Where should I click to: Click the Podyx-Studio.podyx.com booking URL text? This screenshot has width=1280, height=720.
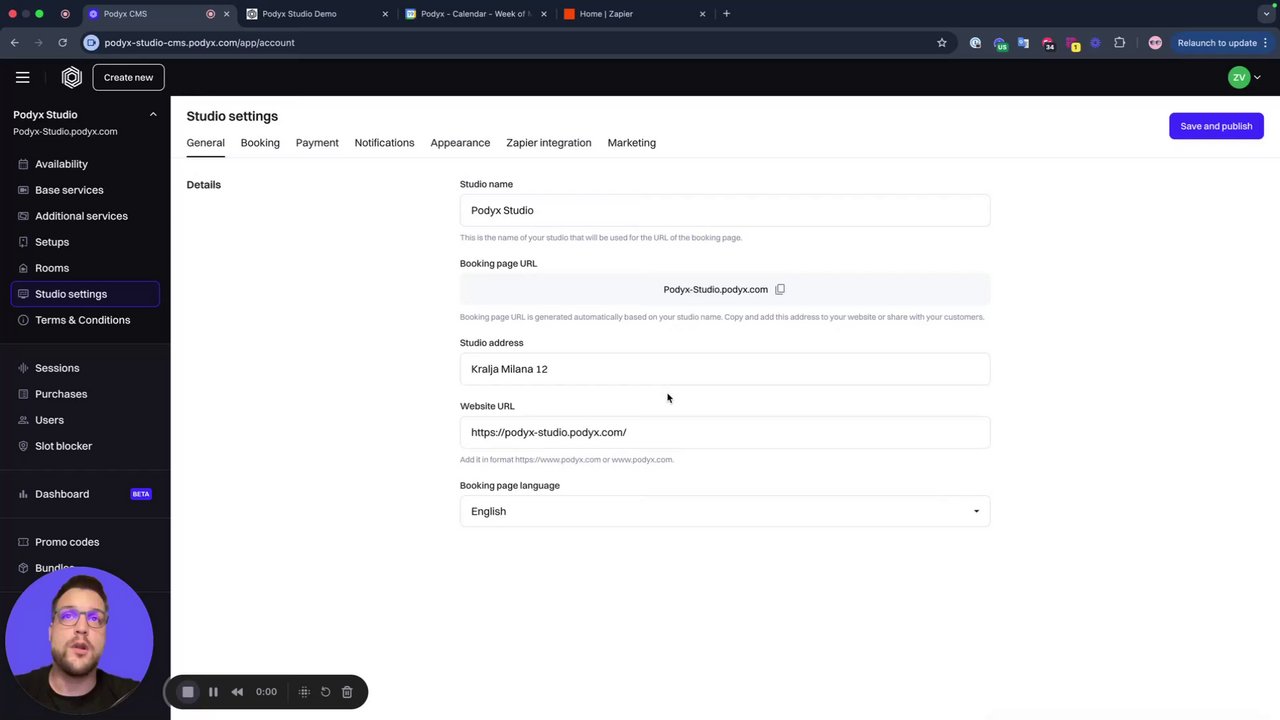coord(715,289)
